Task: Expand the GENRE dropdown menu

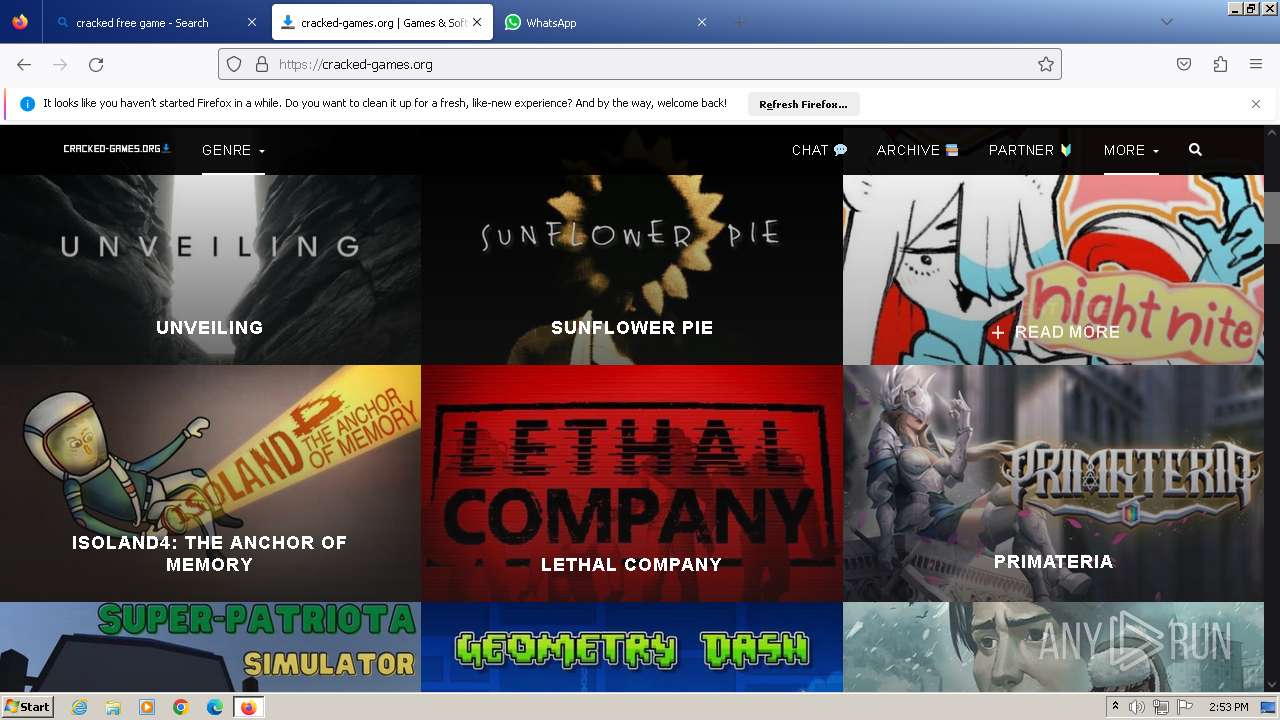Action: [x=233, y=150]
